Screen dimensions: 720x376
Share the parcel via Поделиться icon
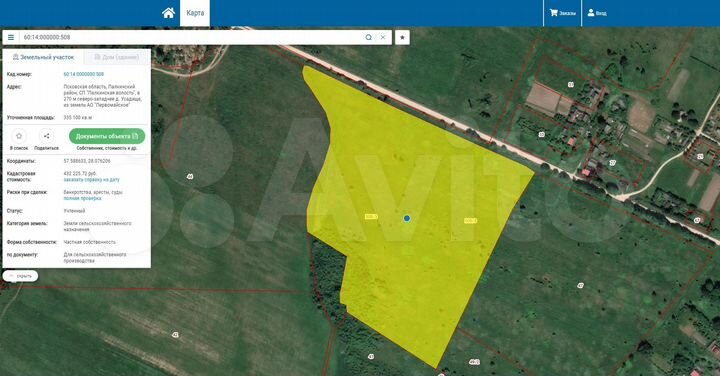(46, 136)
